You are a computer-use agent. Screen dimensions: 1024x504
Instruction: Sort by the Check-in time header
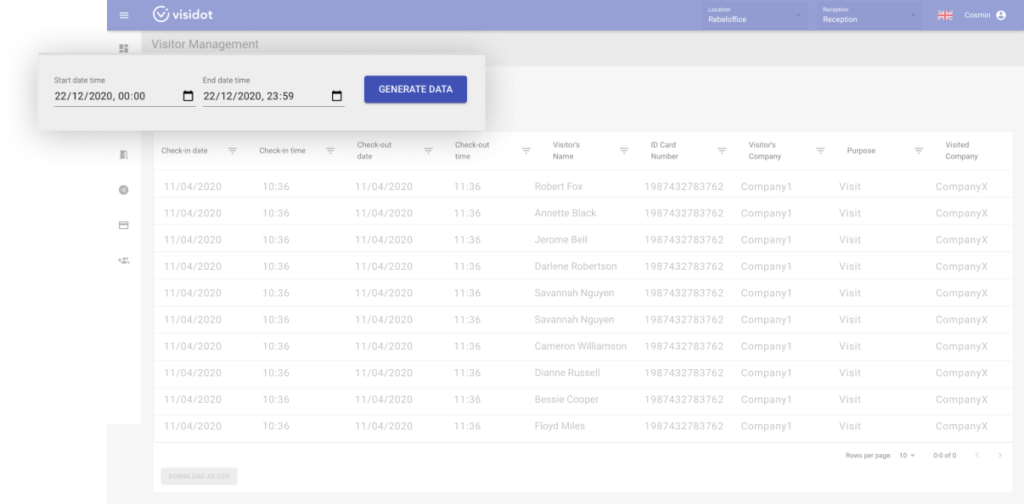[282, 151]
